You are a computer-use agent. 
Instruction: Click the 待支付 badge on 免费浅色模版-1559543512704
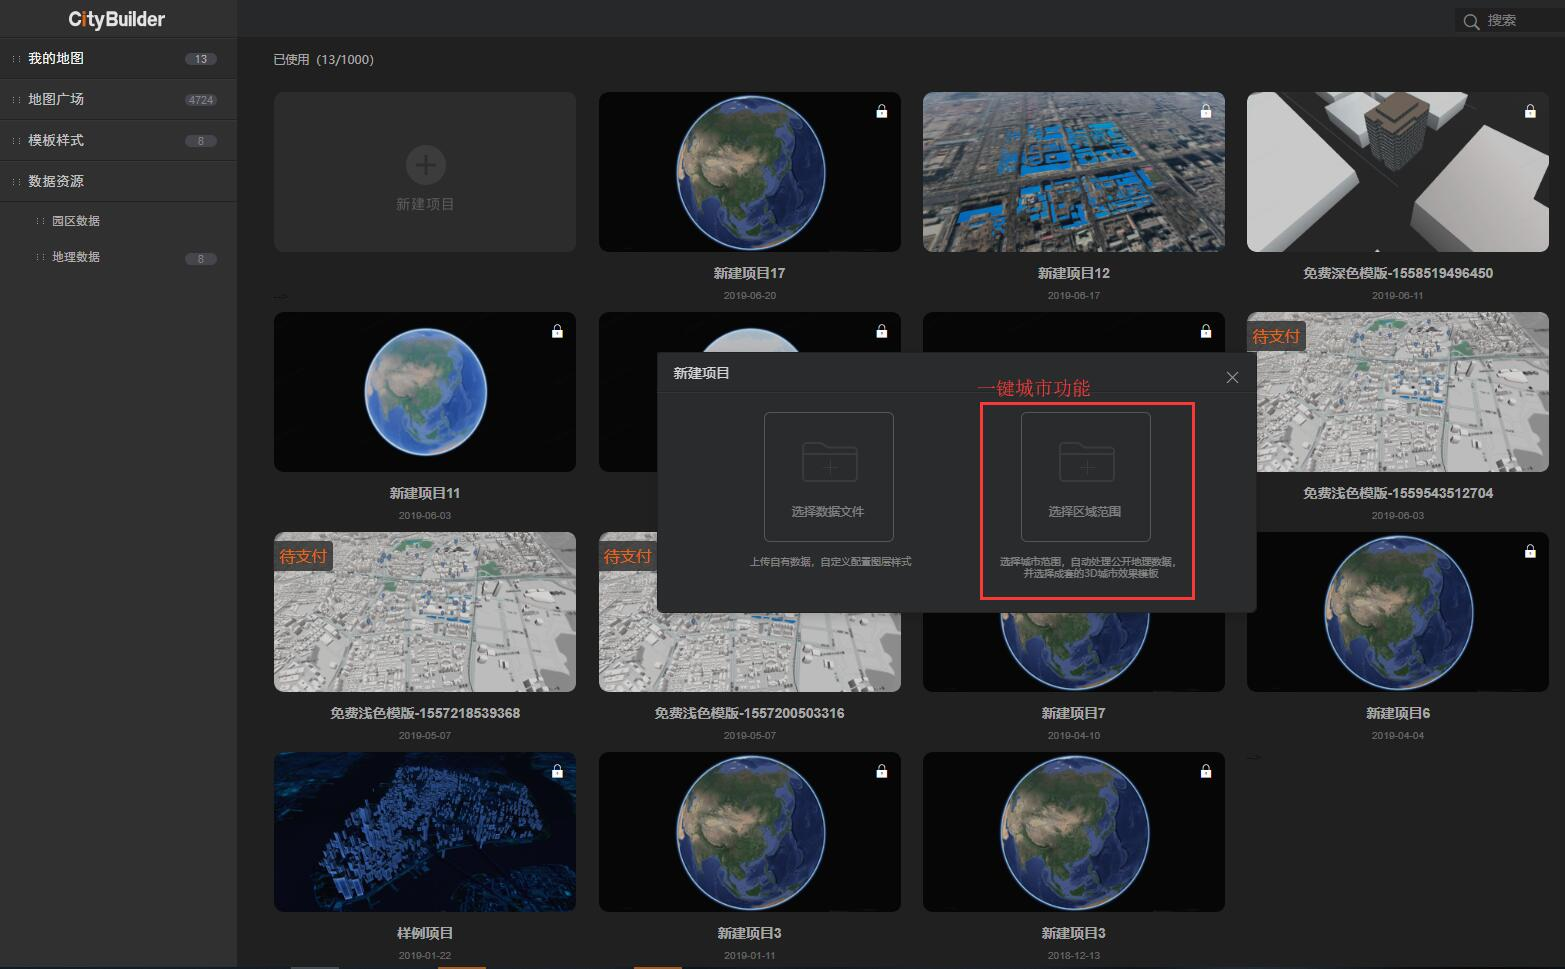[1276, 336]
